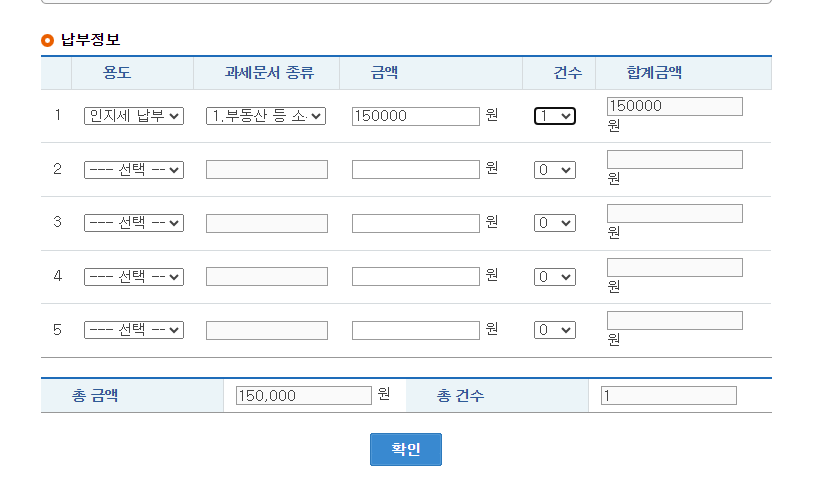This screenshot has height=480, width=826.
Task: Click row number 5 in the table
Action: [x=57, y=330]
